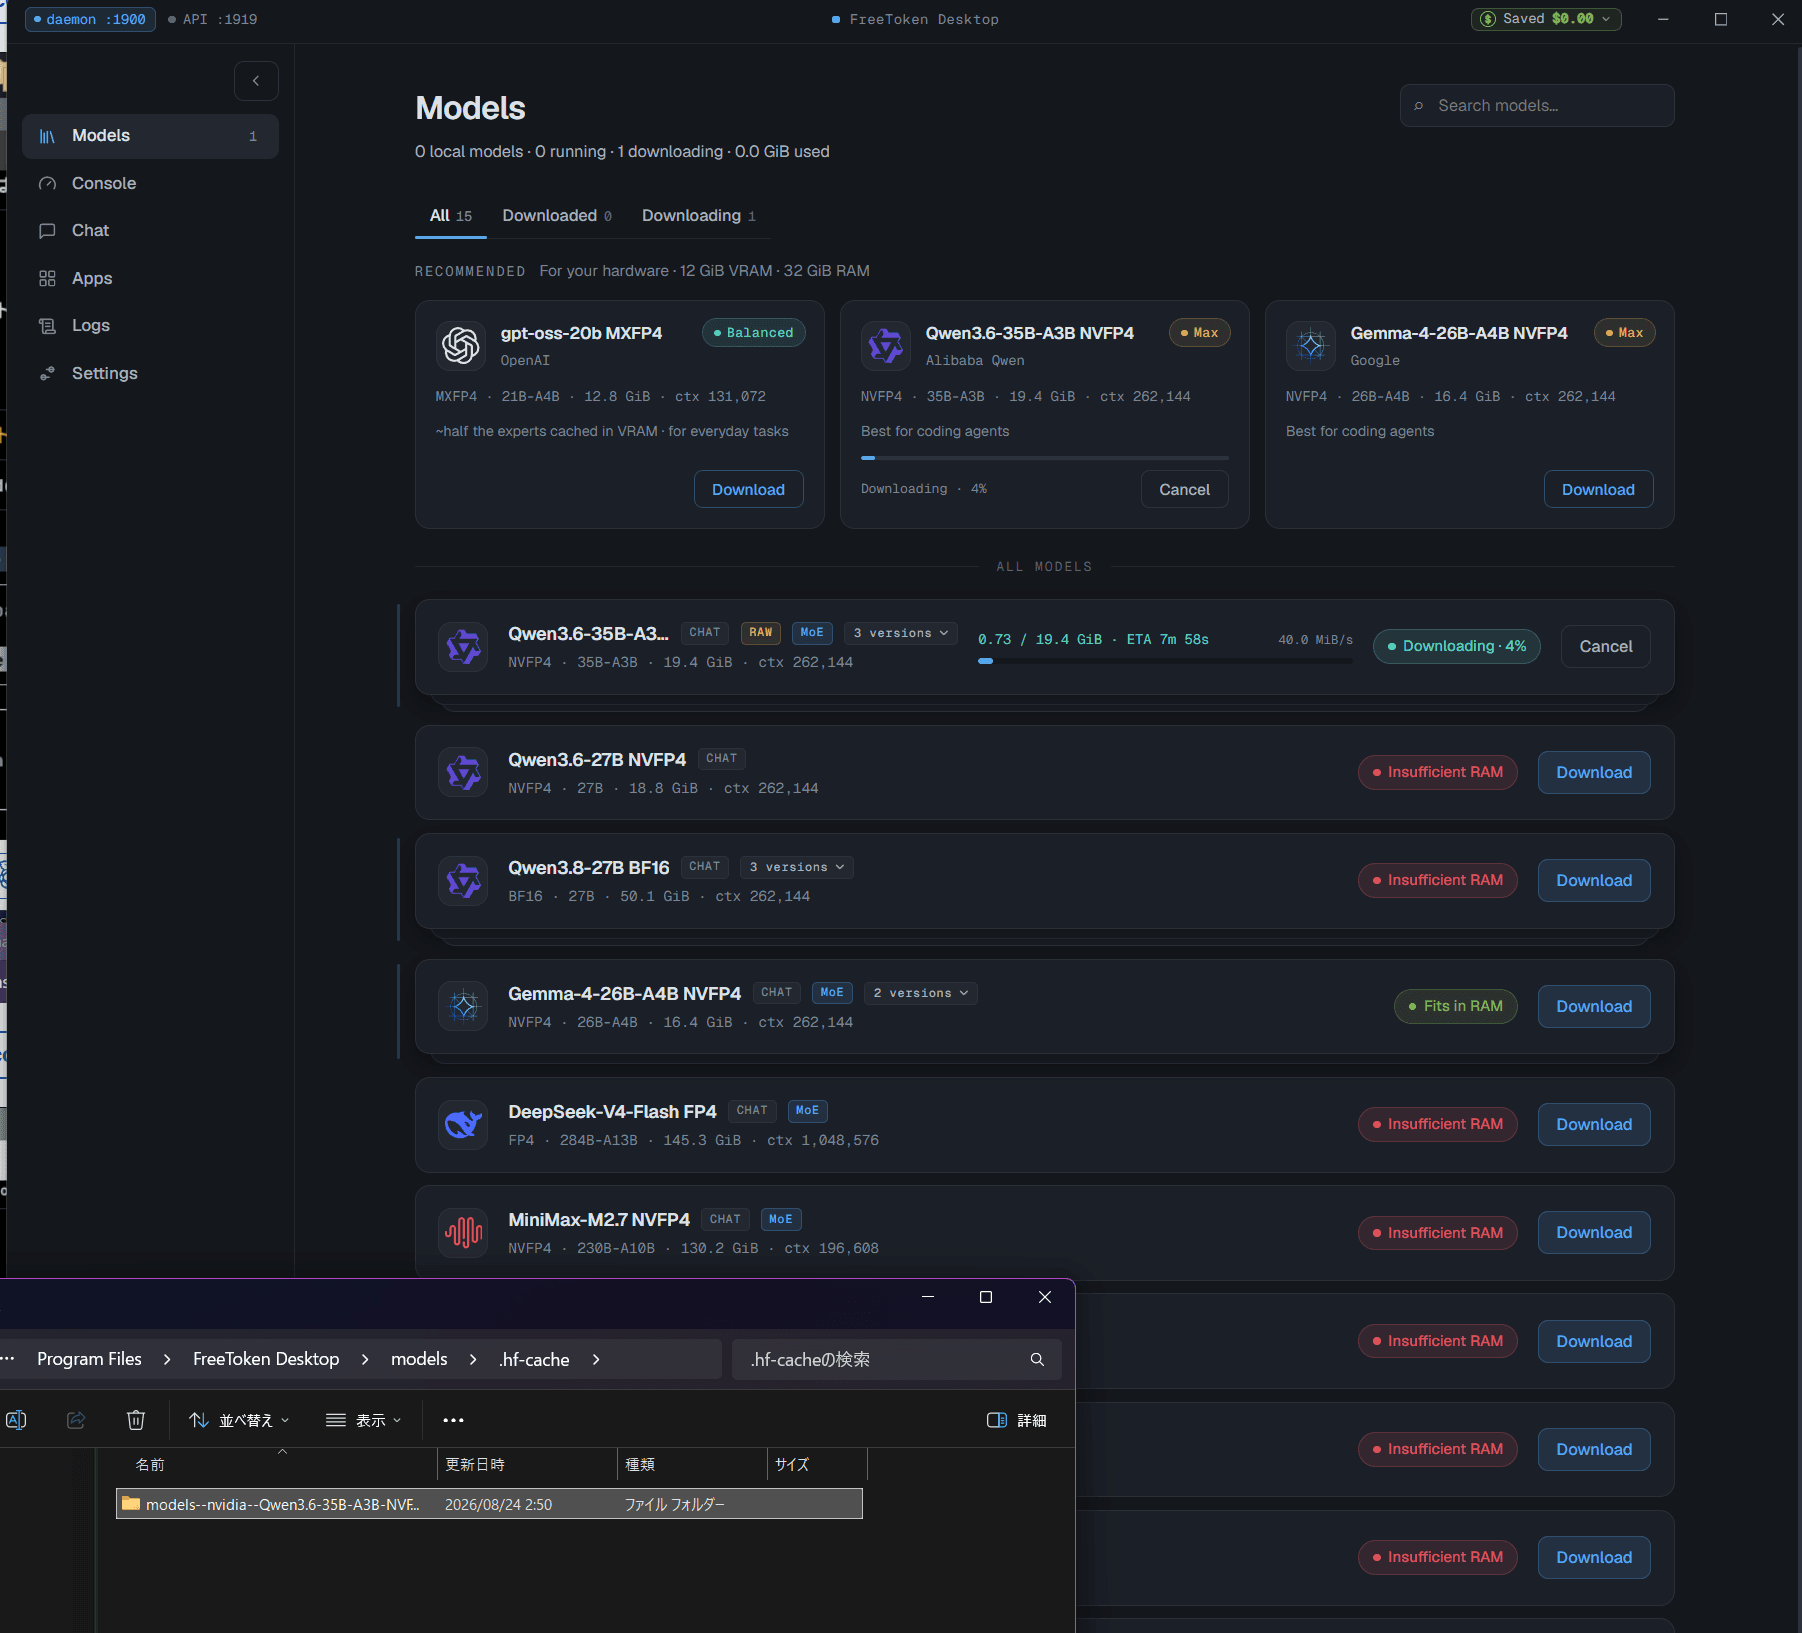Open the more options ellipsis in Explorer toolbar

[453, 1420]
